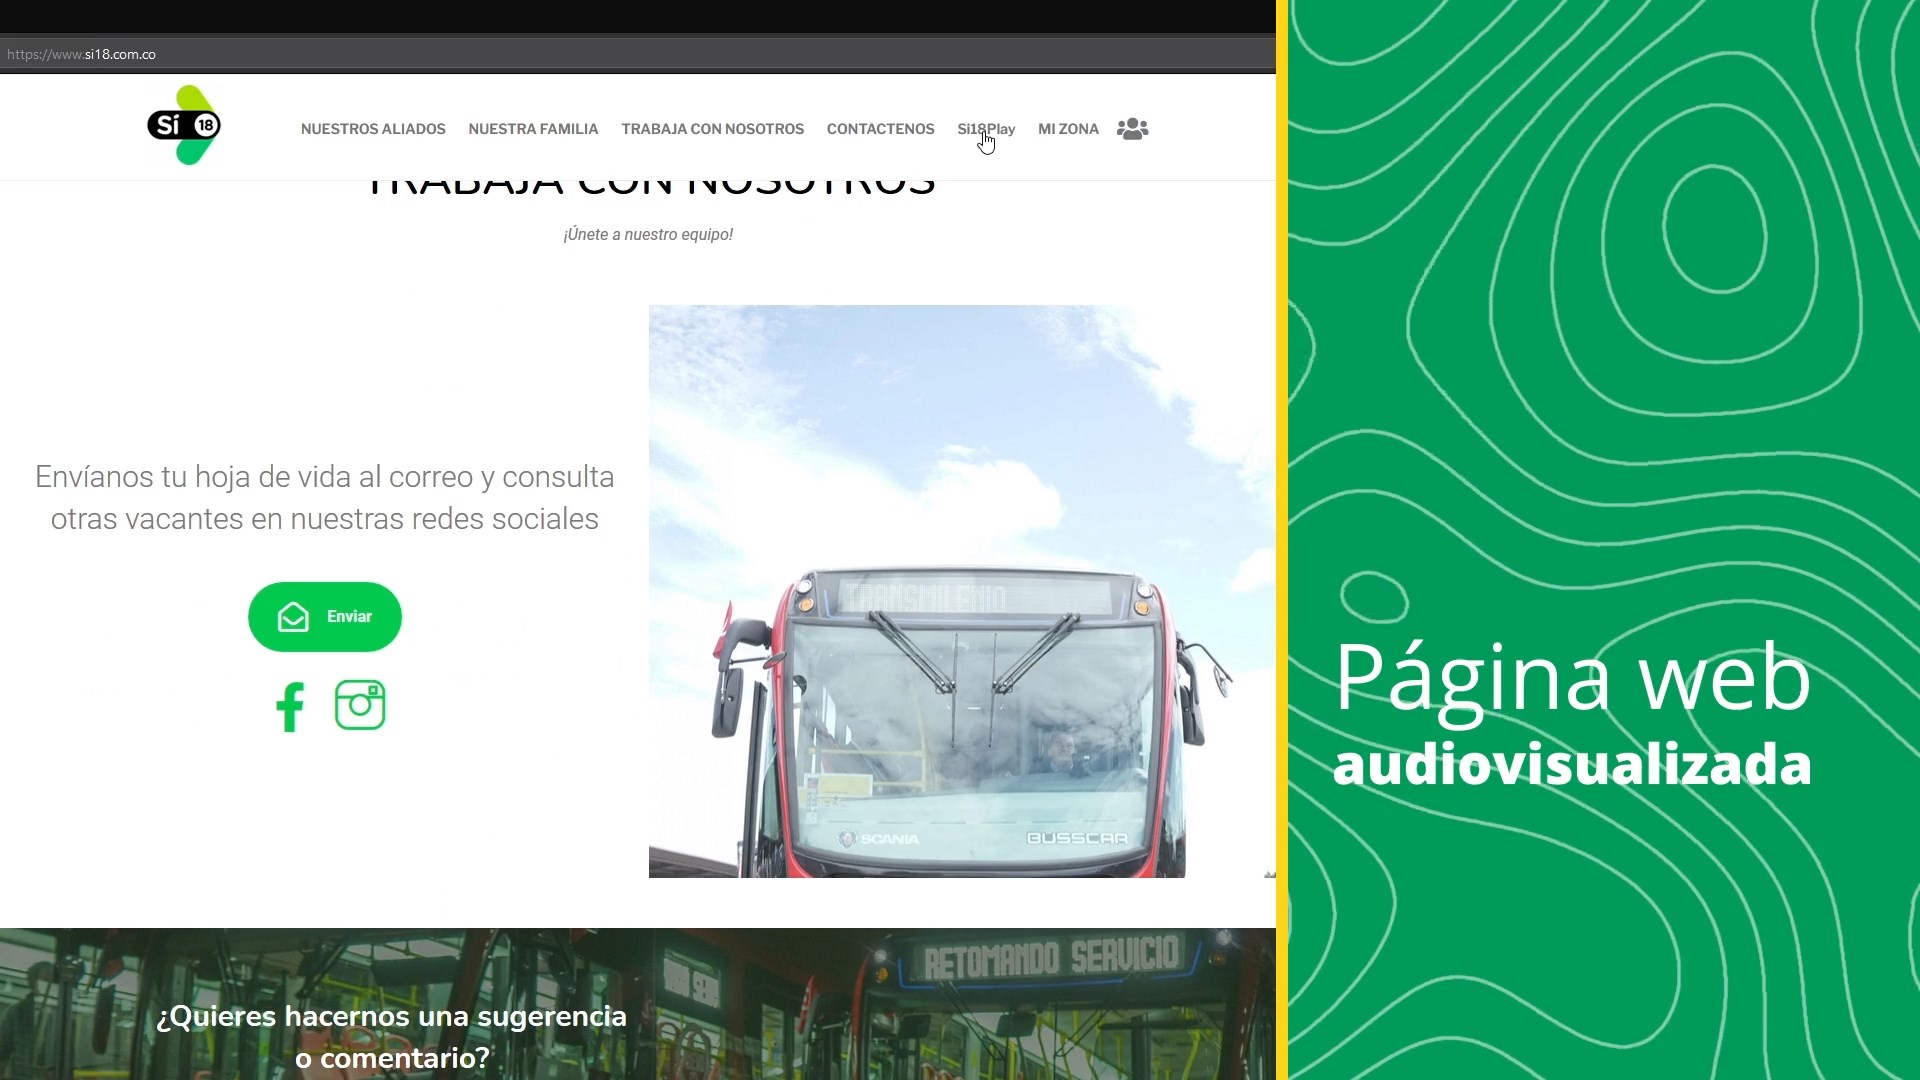The height and width of the screenshot is (1080, 1920).
Task: Click the envelope icon inside Enviar
Action: point(293,617)
